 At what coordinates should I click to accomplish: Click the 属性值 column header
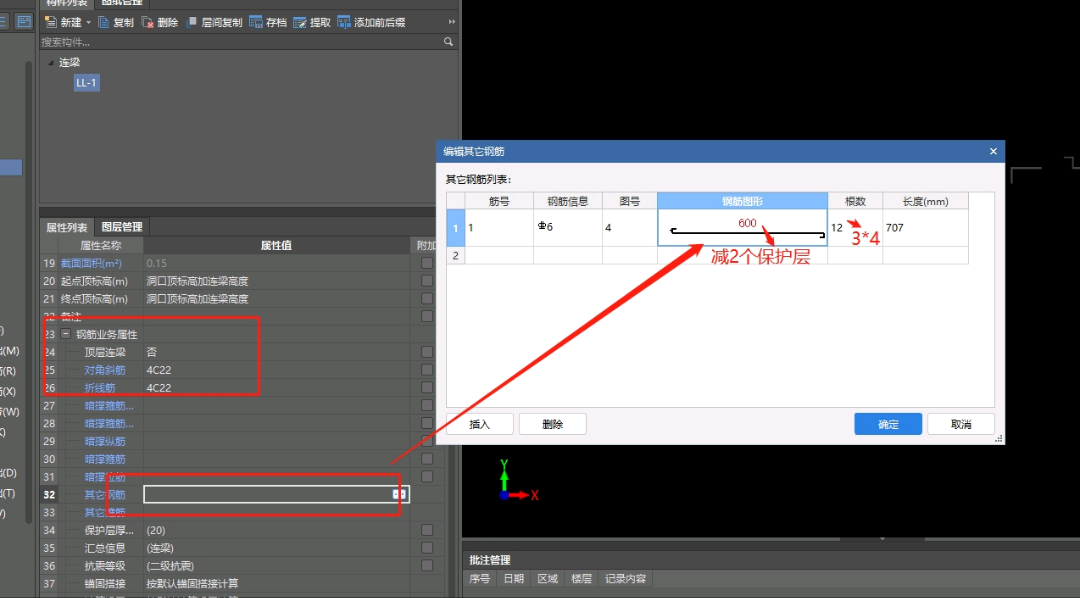[x=276, y=245]
